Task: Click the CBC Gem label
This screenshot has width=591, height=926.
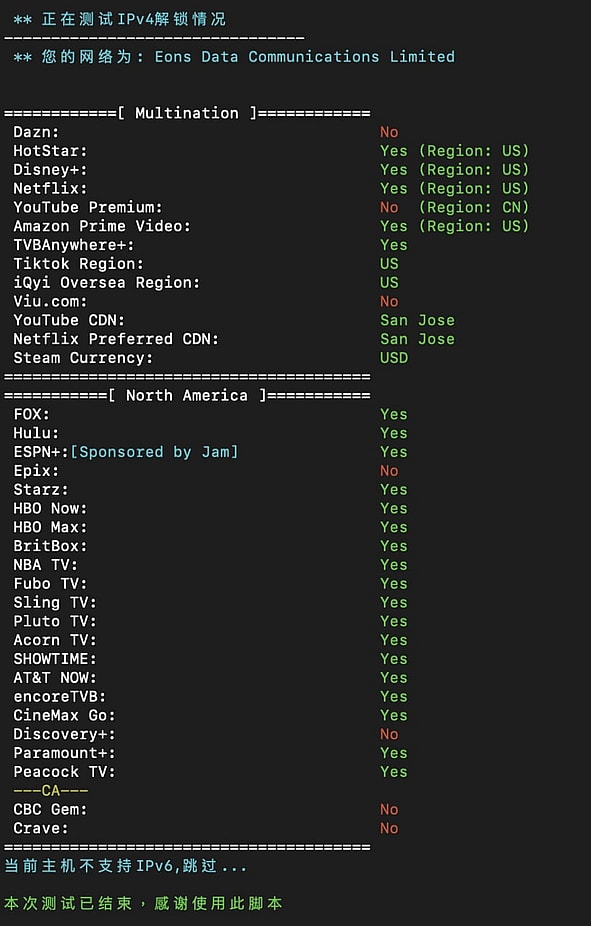Action: [x=50, y=809]
